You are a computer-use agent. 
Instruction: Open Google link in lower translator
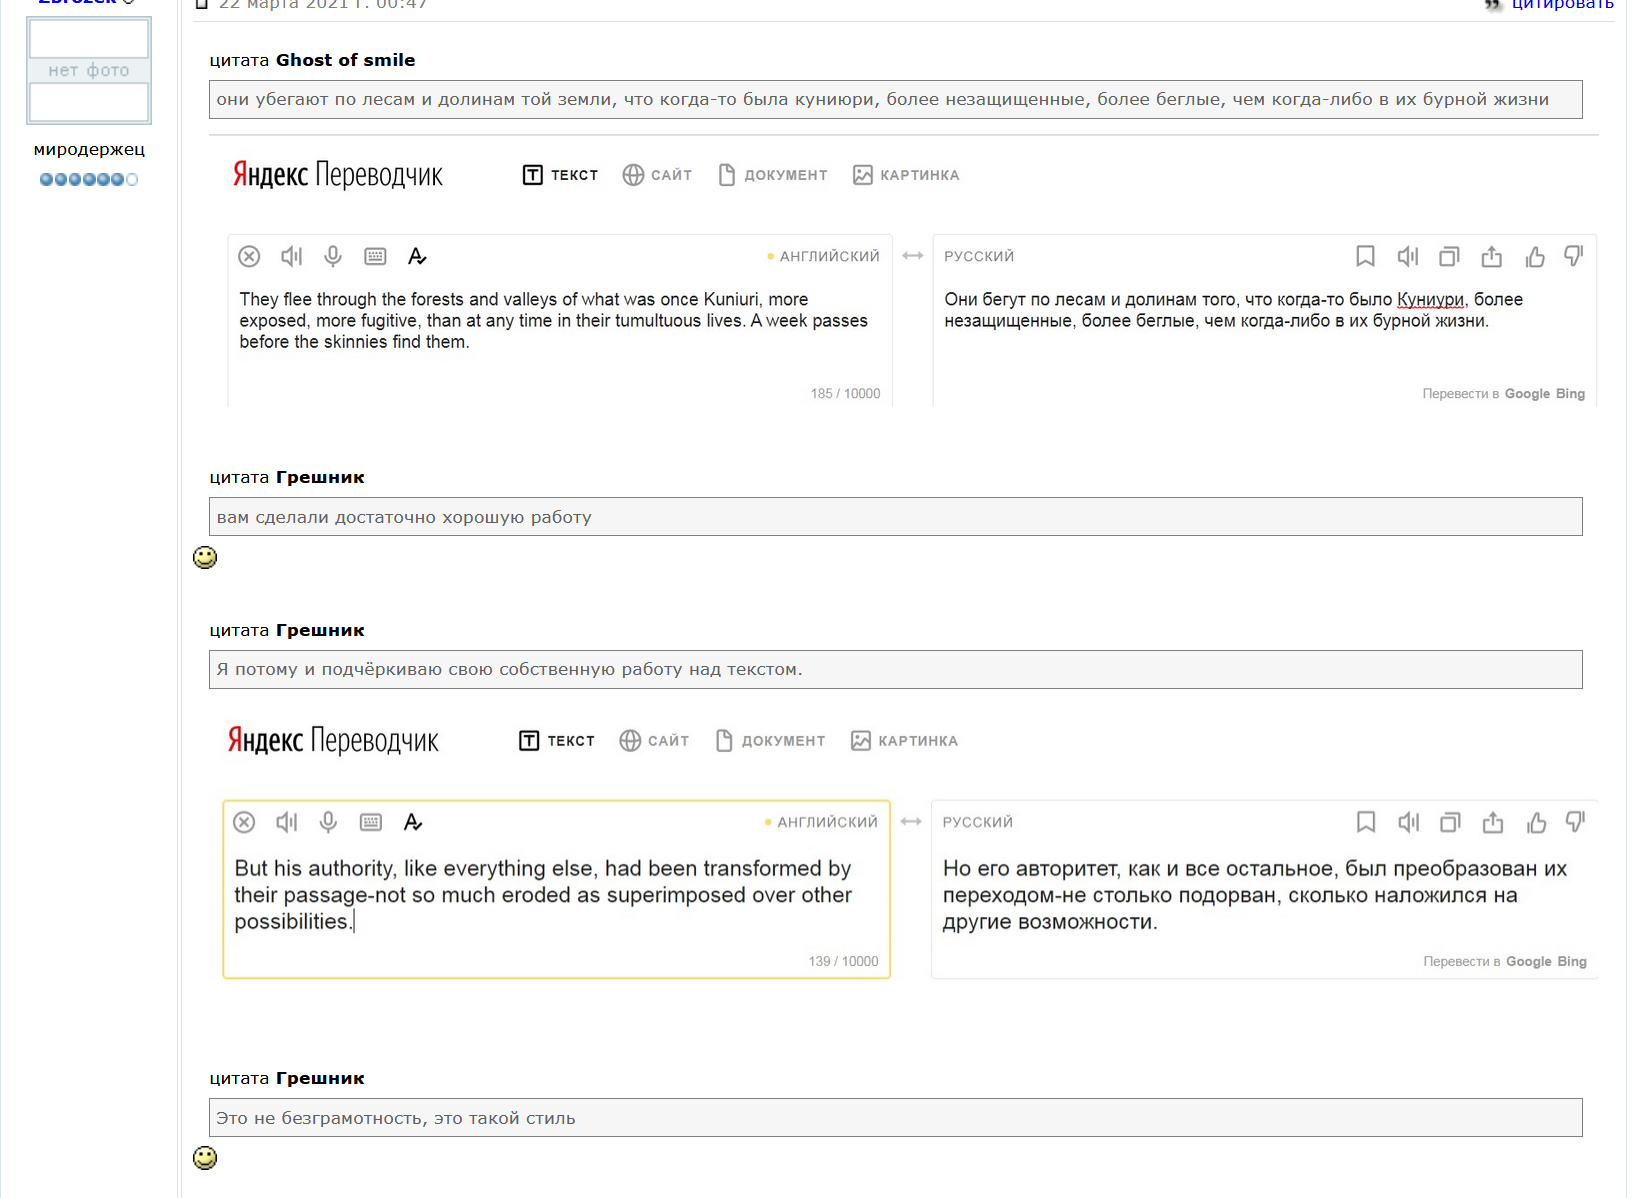tap(1529, 961)
